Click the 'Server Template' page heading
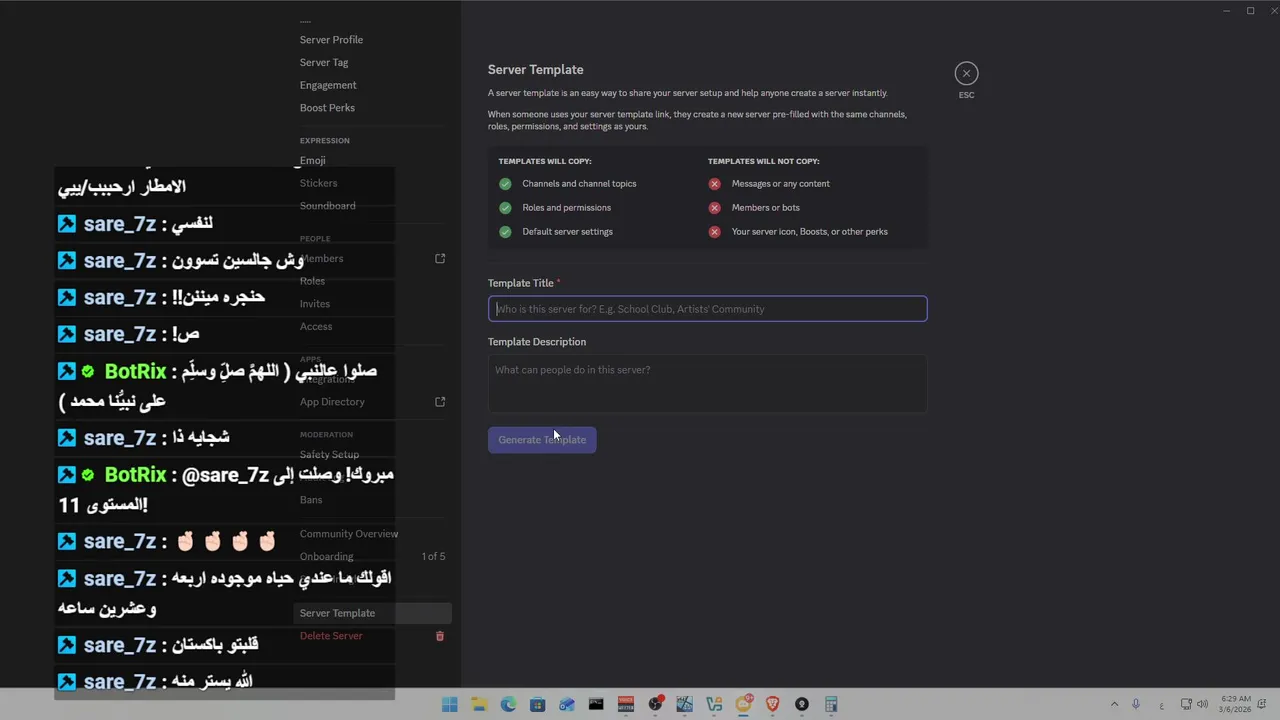Viewport: 1280px width, 720px height. tap(535, 70)
